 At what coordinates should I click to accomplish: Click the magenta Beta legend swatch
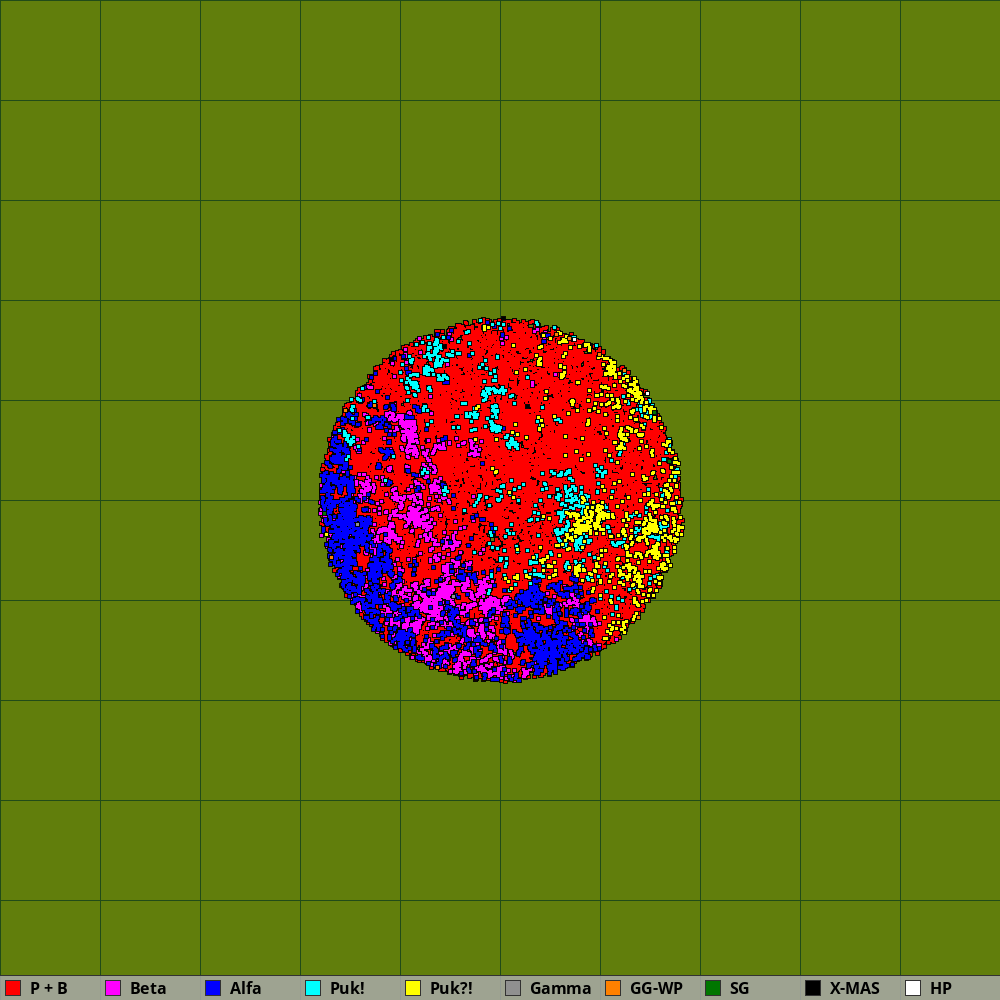click(113, 988)
